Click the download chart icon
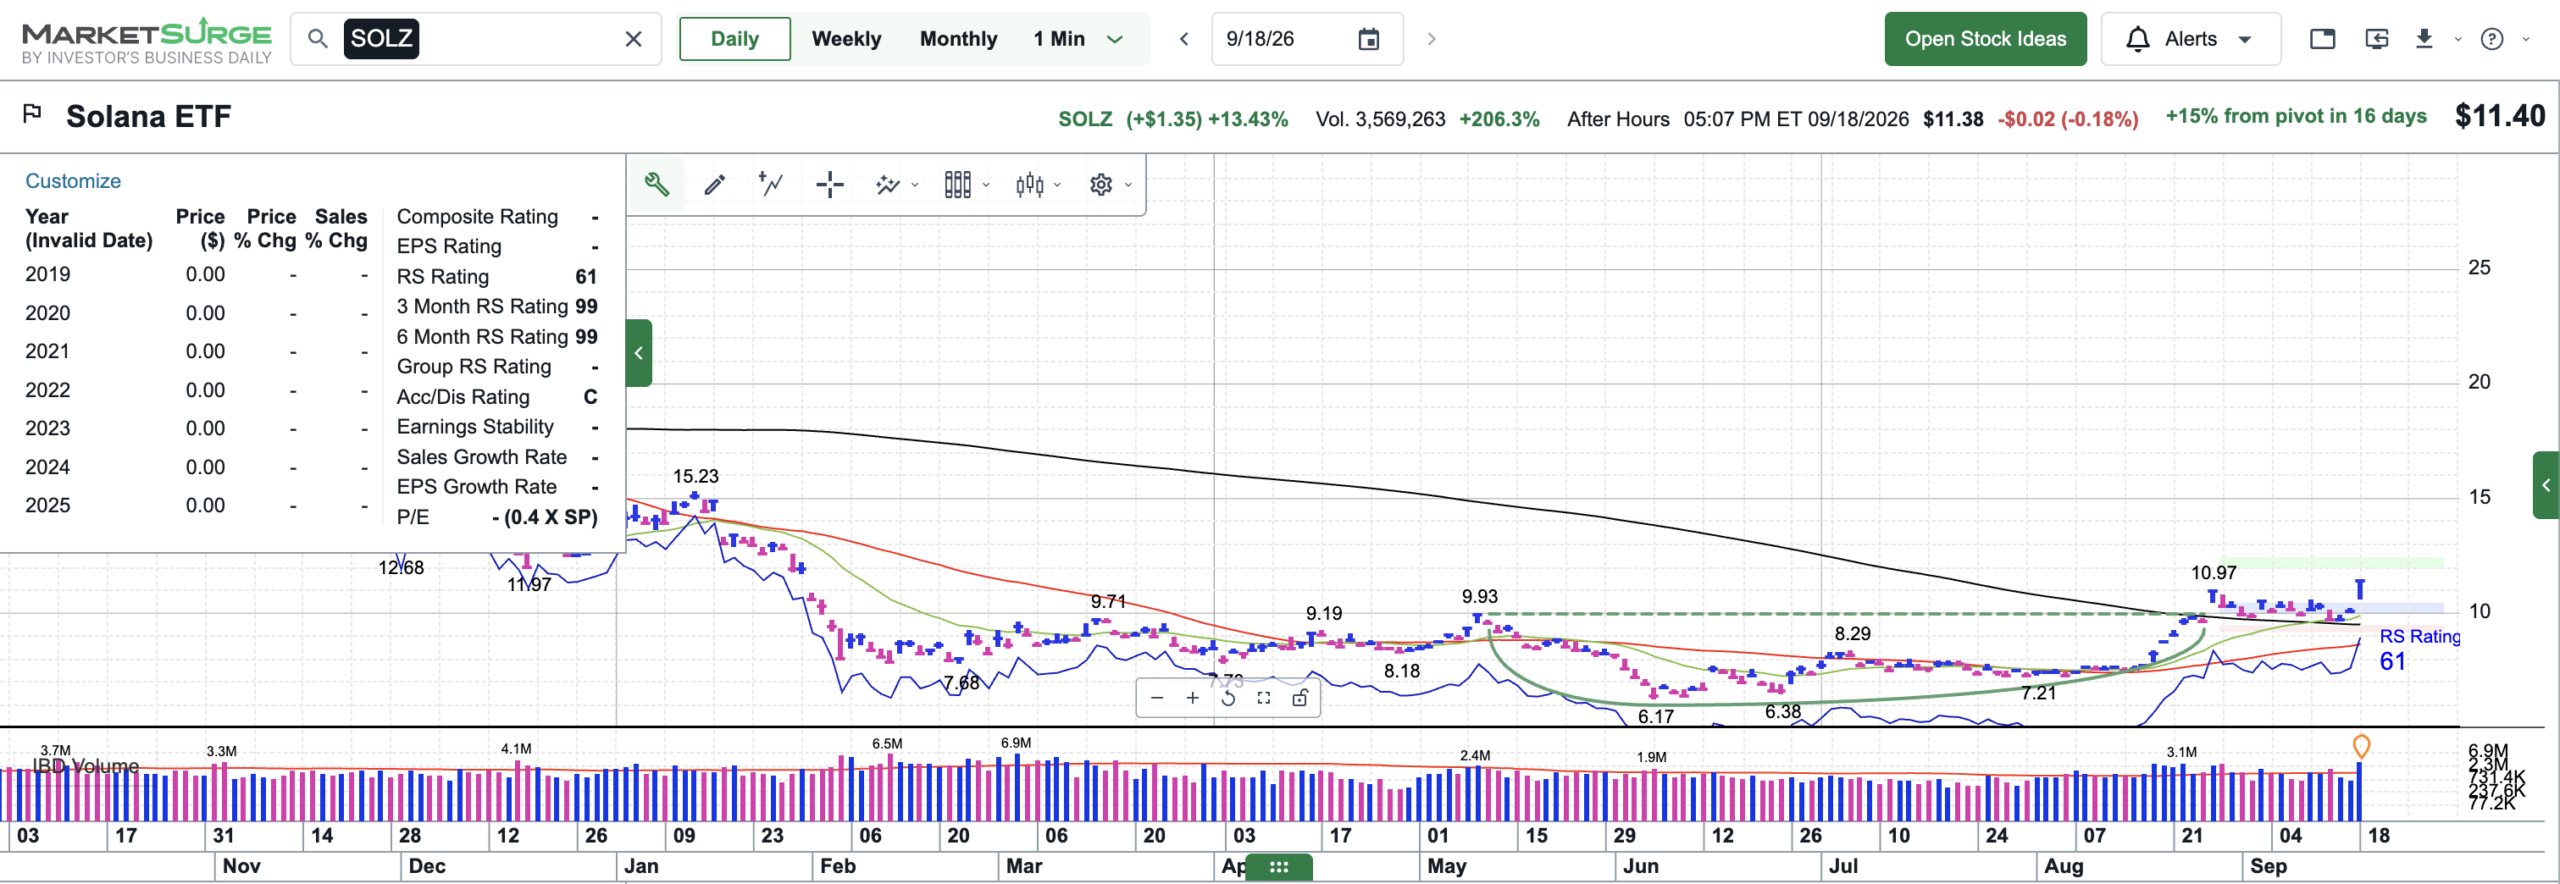The image size is (2560, 884). [2424, 39]
